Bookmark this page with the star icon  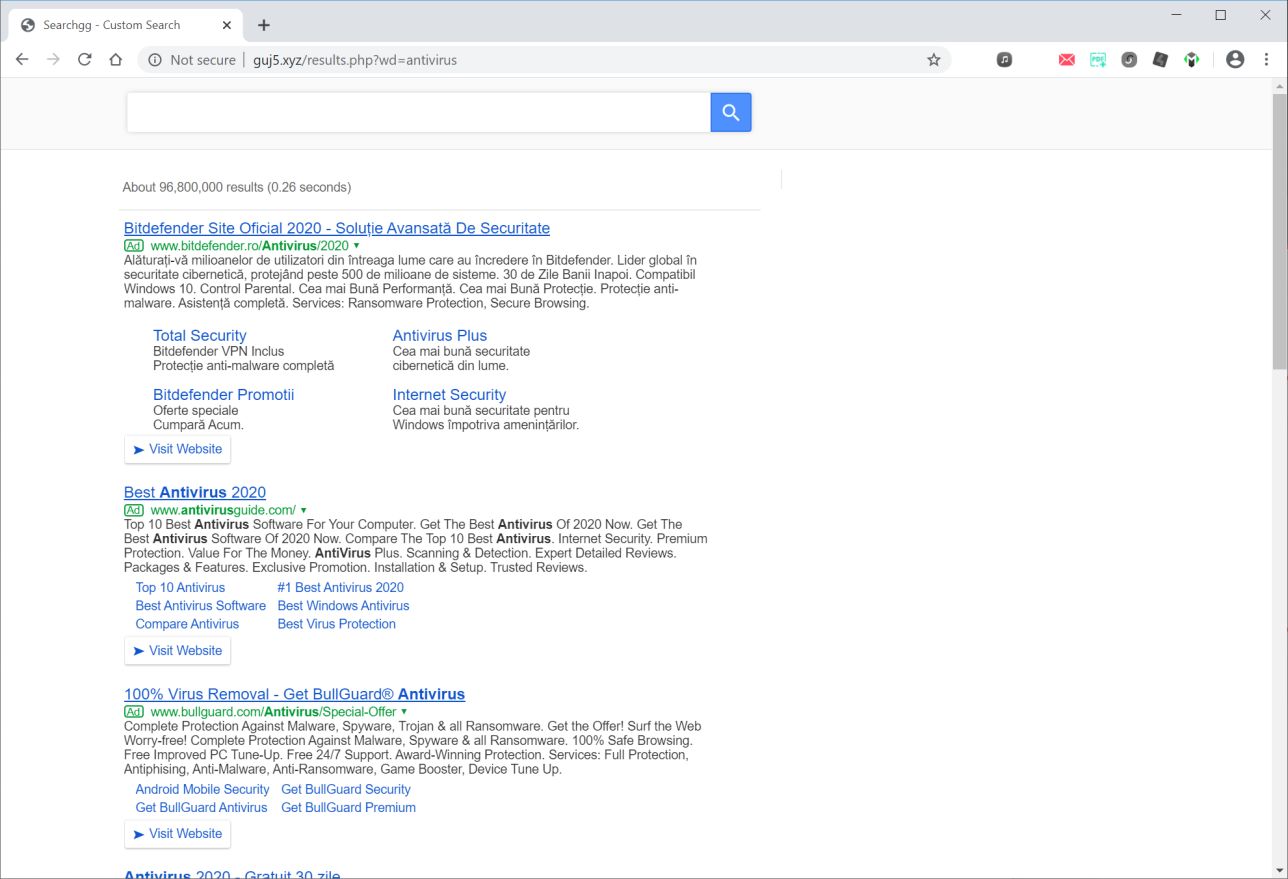coord(934,60)
